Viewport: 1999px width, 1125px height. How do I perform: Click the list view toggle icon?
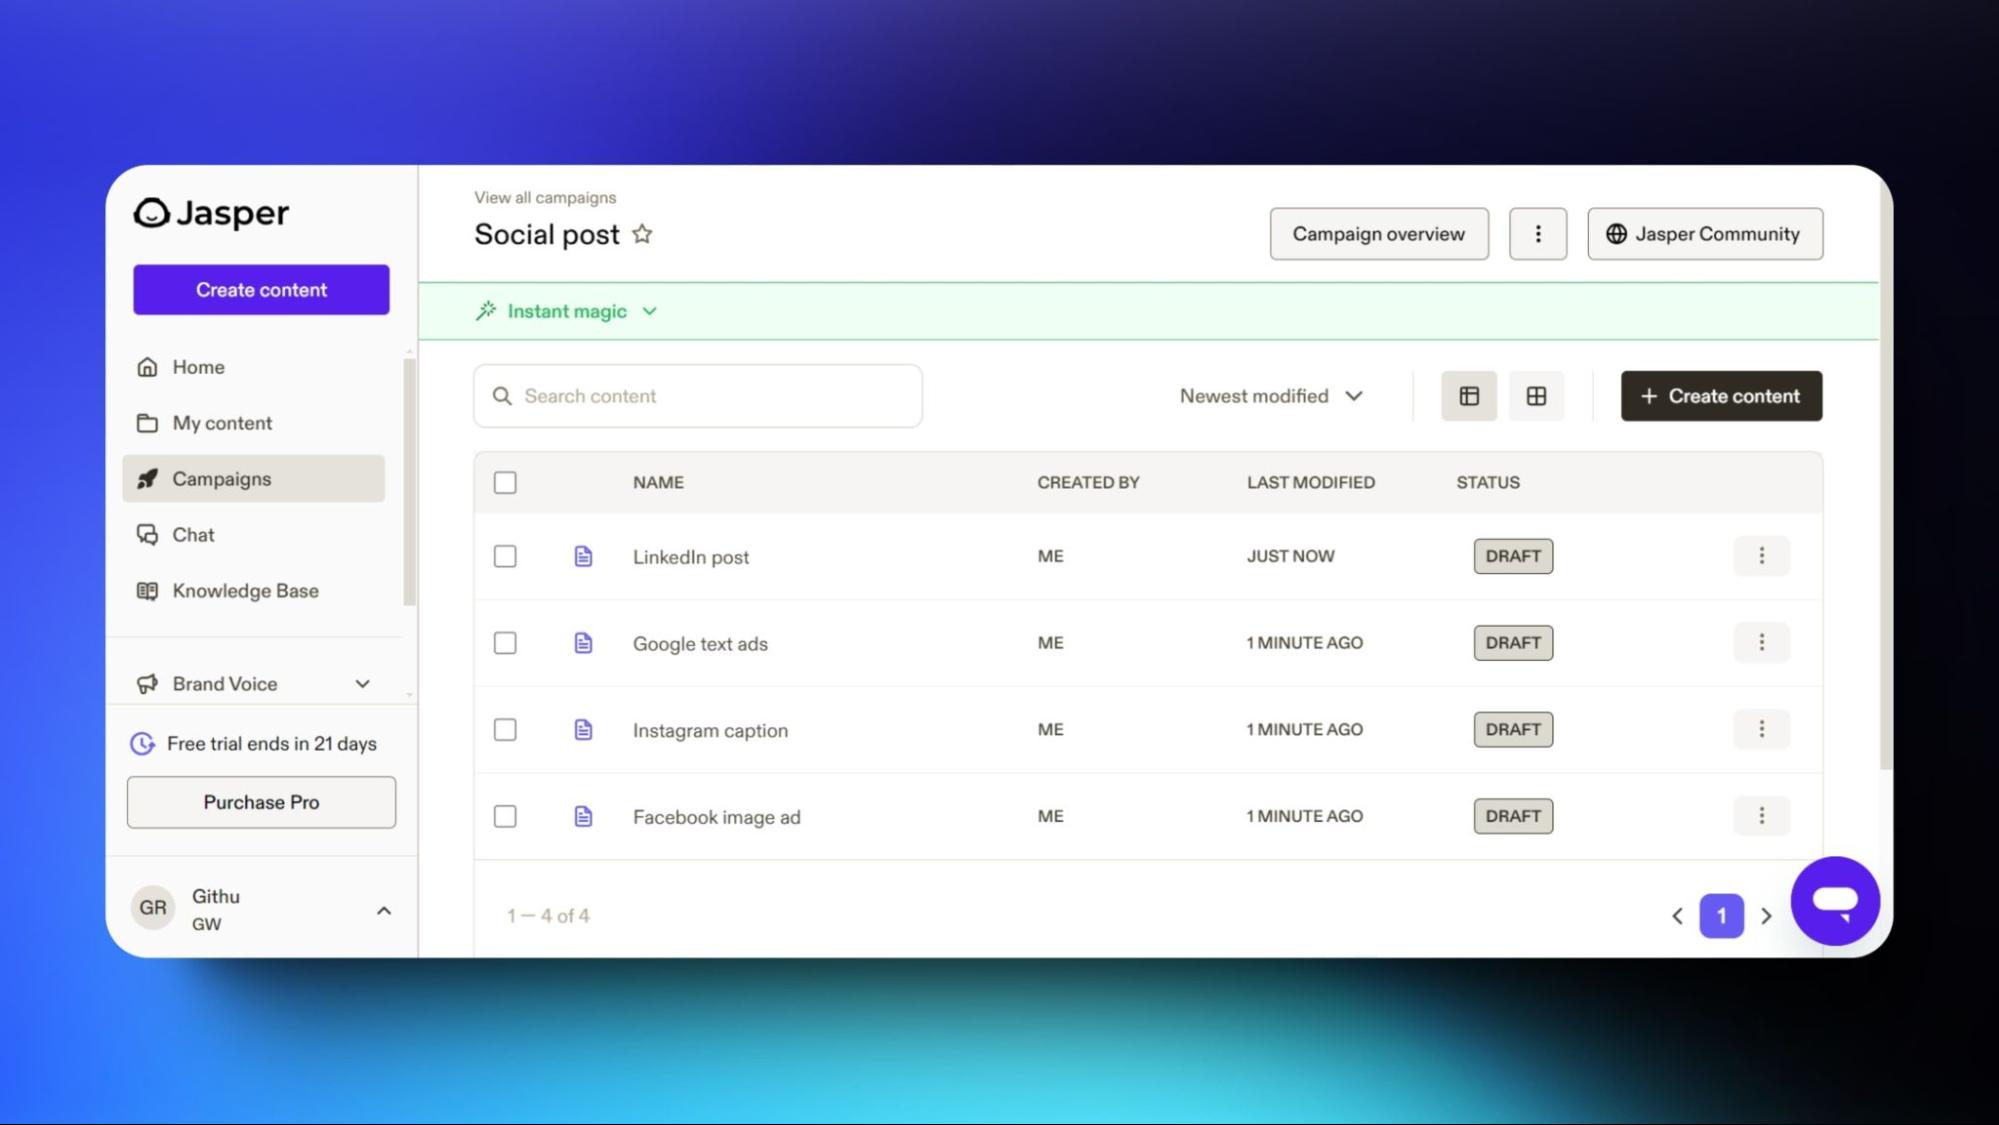point(1470,396)
